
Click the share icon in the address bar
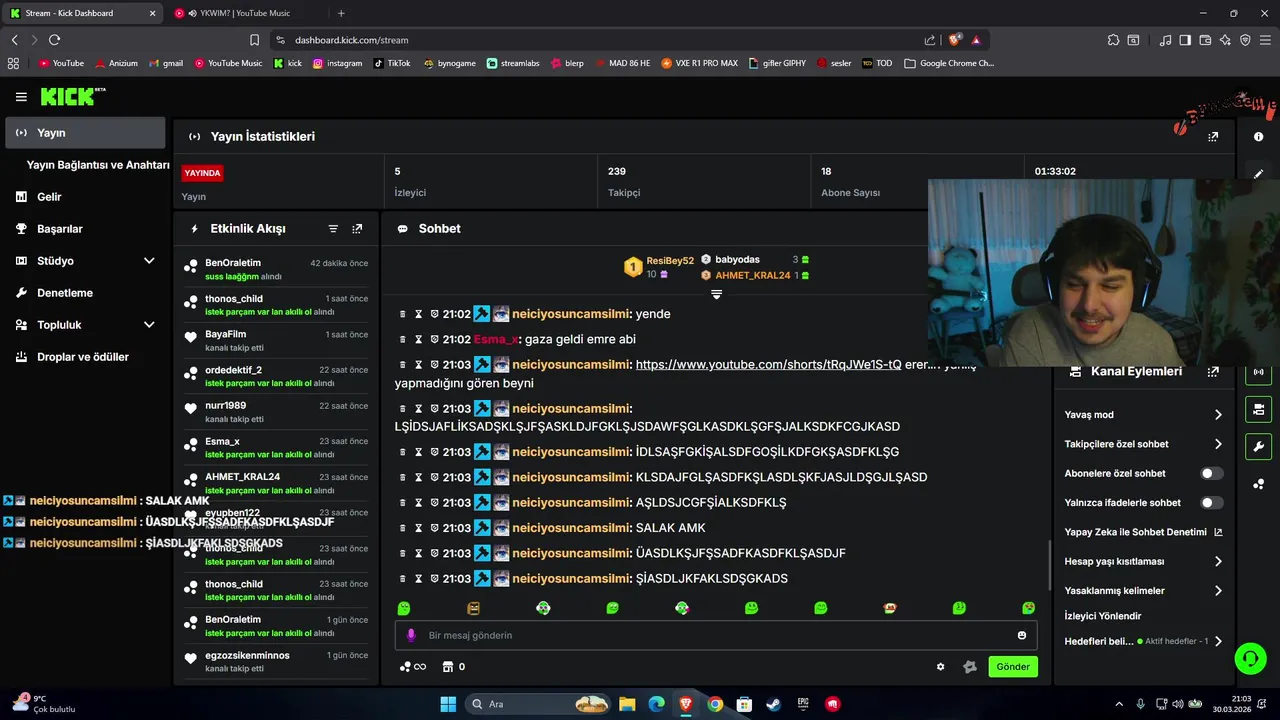coord(930,40)
